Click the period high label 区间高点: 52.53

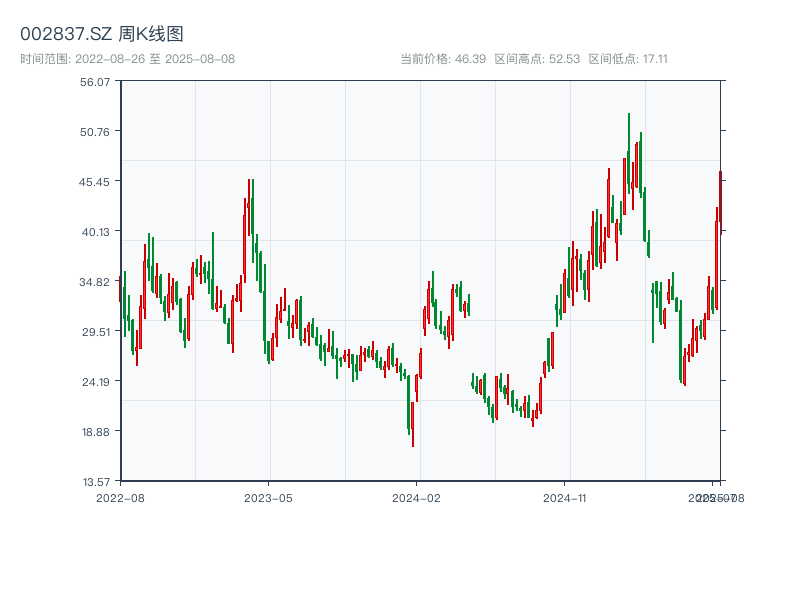point(537,59)
